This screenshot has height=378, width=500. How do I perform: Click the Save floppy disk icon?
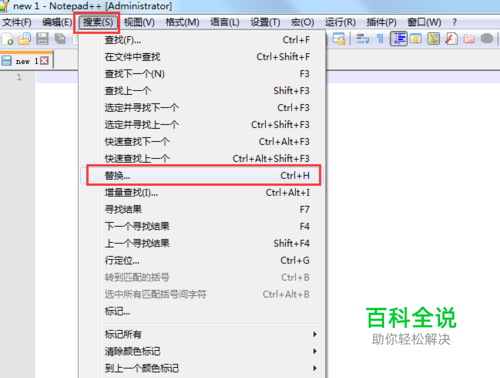(x=42, y=39)
